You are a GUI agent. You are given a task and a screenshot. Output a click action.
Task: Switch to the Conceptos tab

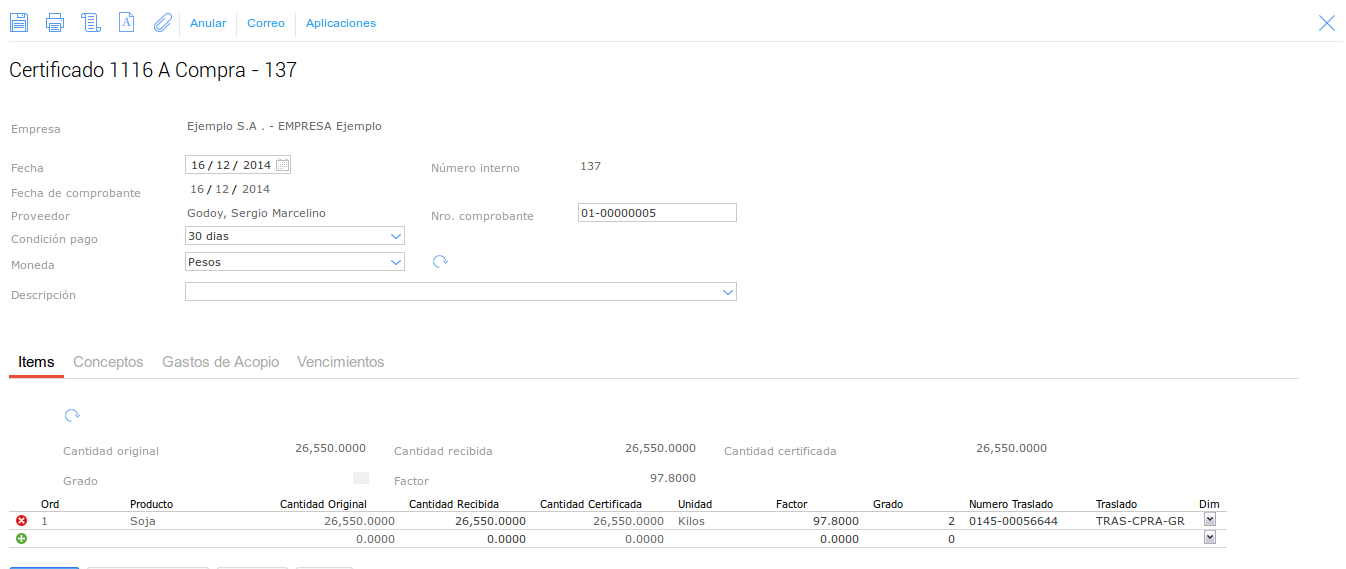[108, 362]
